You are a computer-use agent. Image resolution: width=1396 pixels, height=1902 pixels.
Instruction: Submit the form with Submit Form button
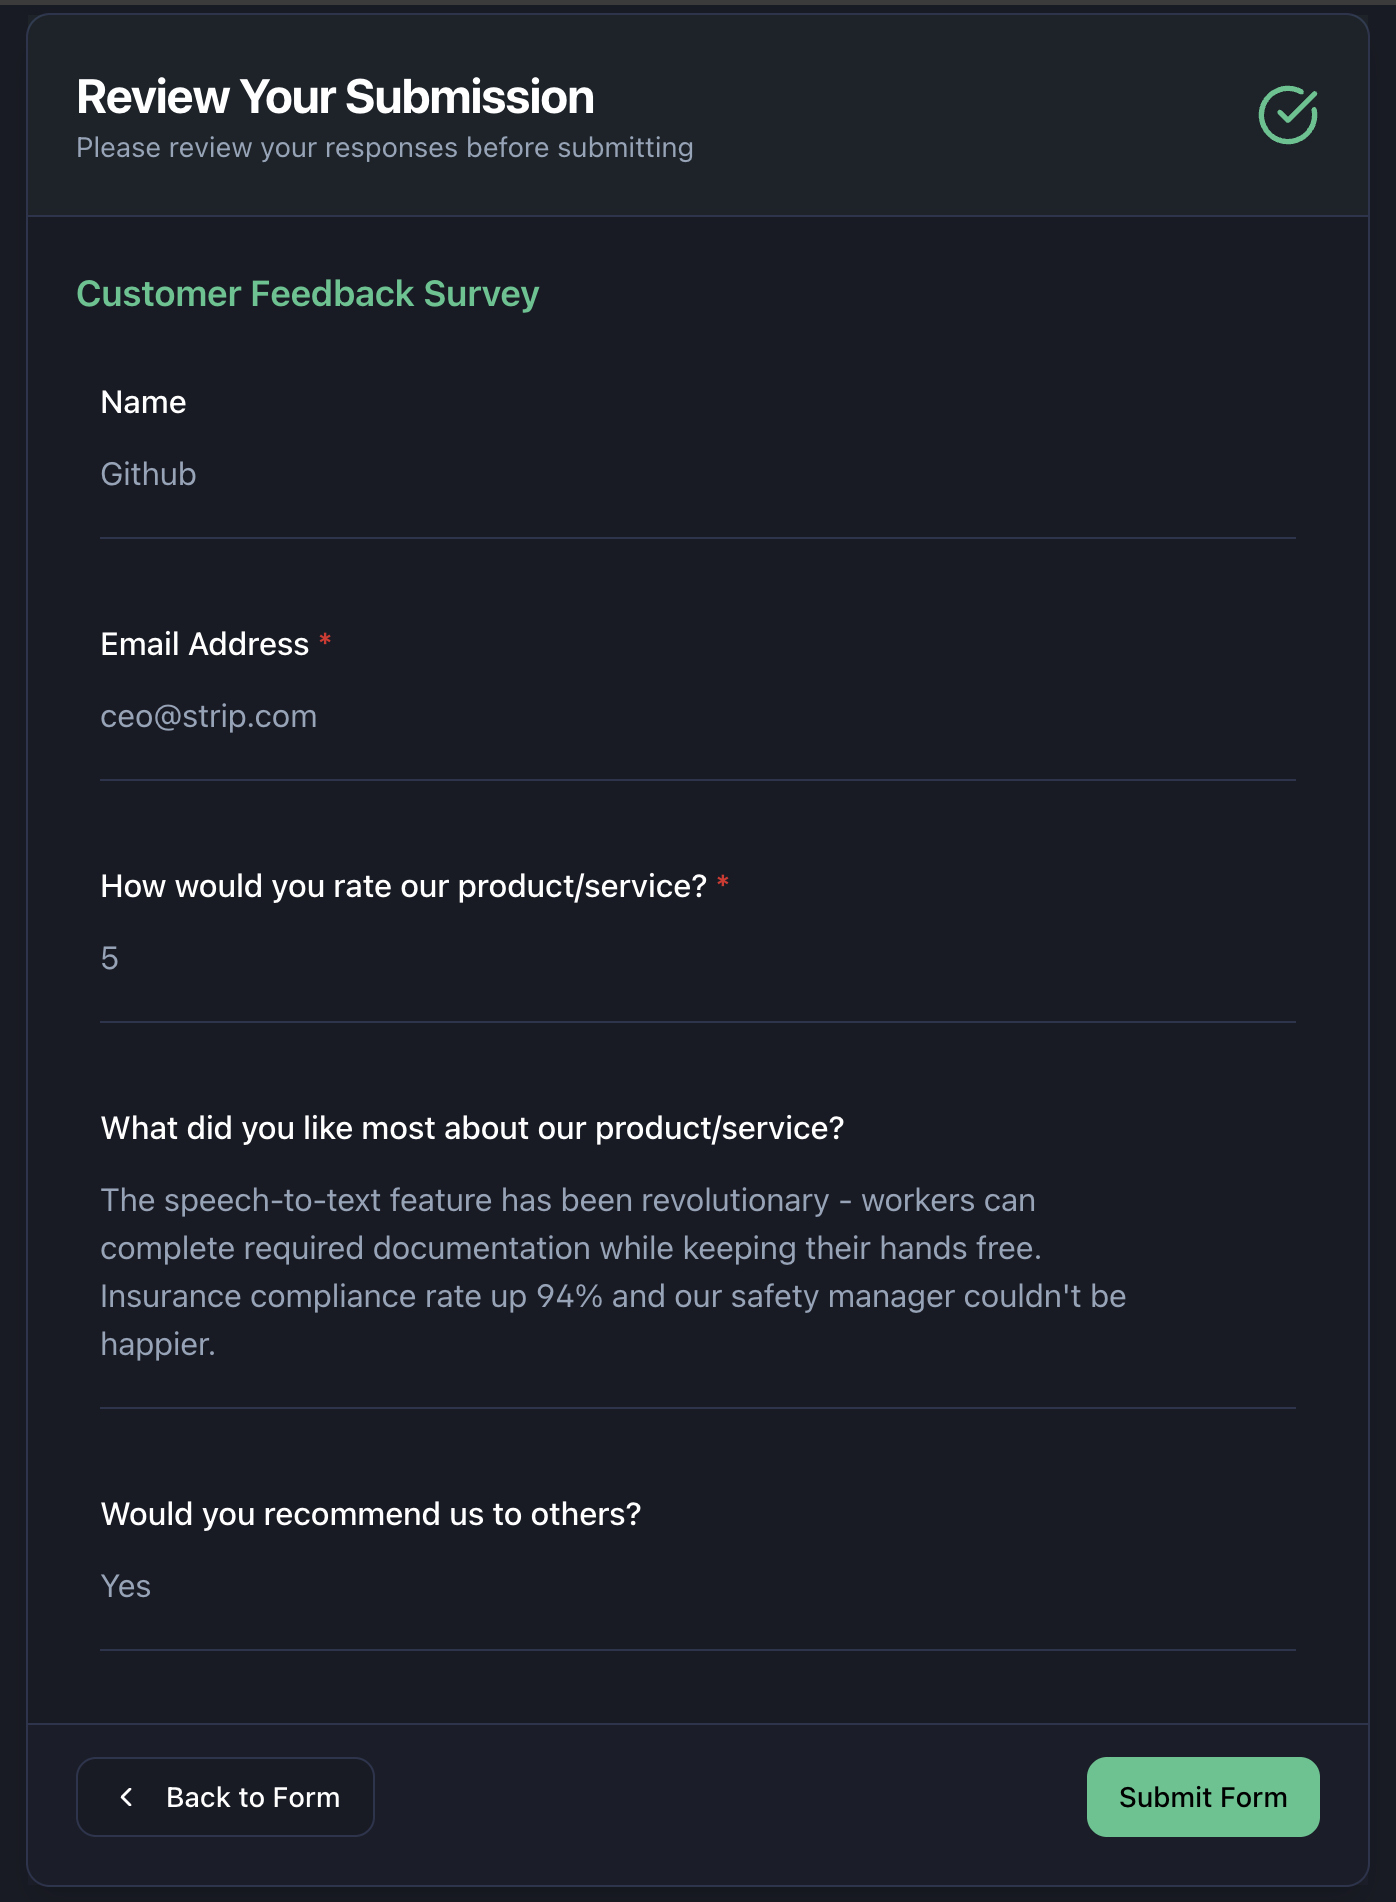point(1202,1797)
